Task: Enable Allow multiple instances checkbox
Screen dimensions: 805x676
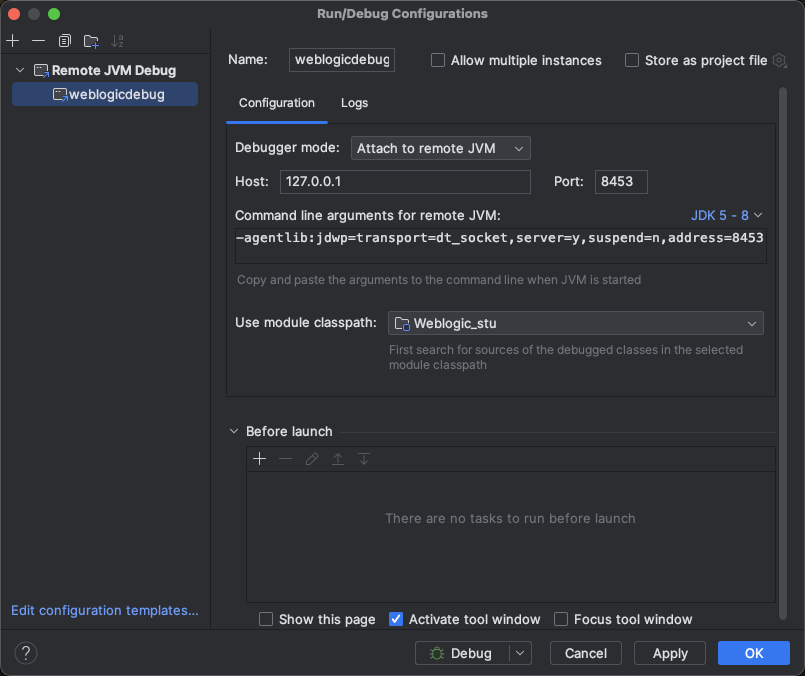Action: [438, 60]
